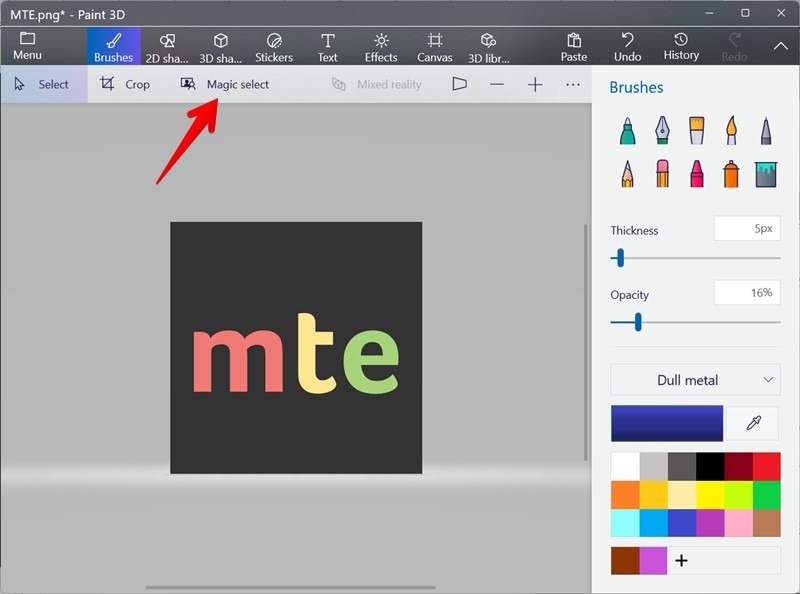Open the History view

(681, 45)
